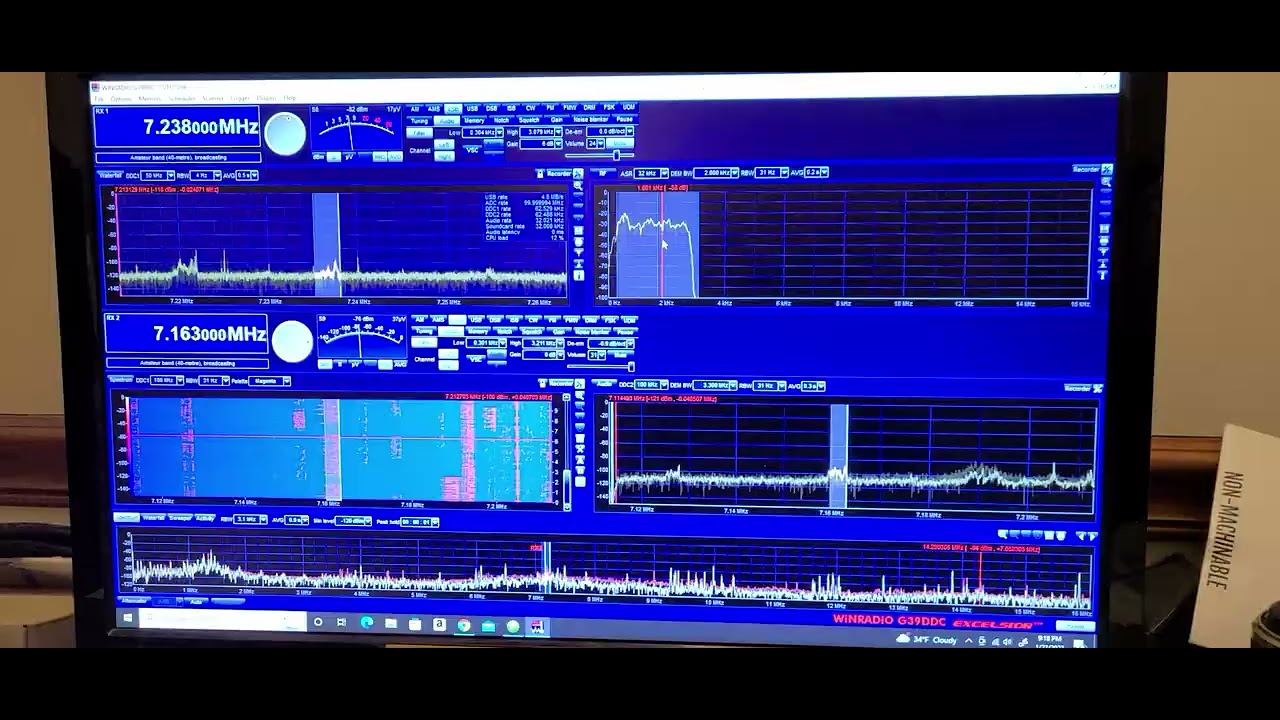Click the RX1 Recorder button

(x=559, y=174)
